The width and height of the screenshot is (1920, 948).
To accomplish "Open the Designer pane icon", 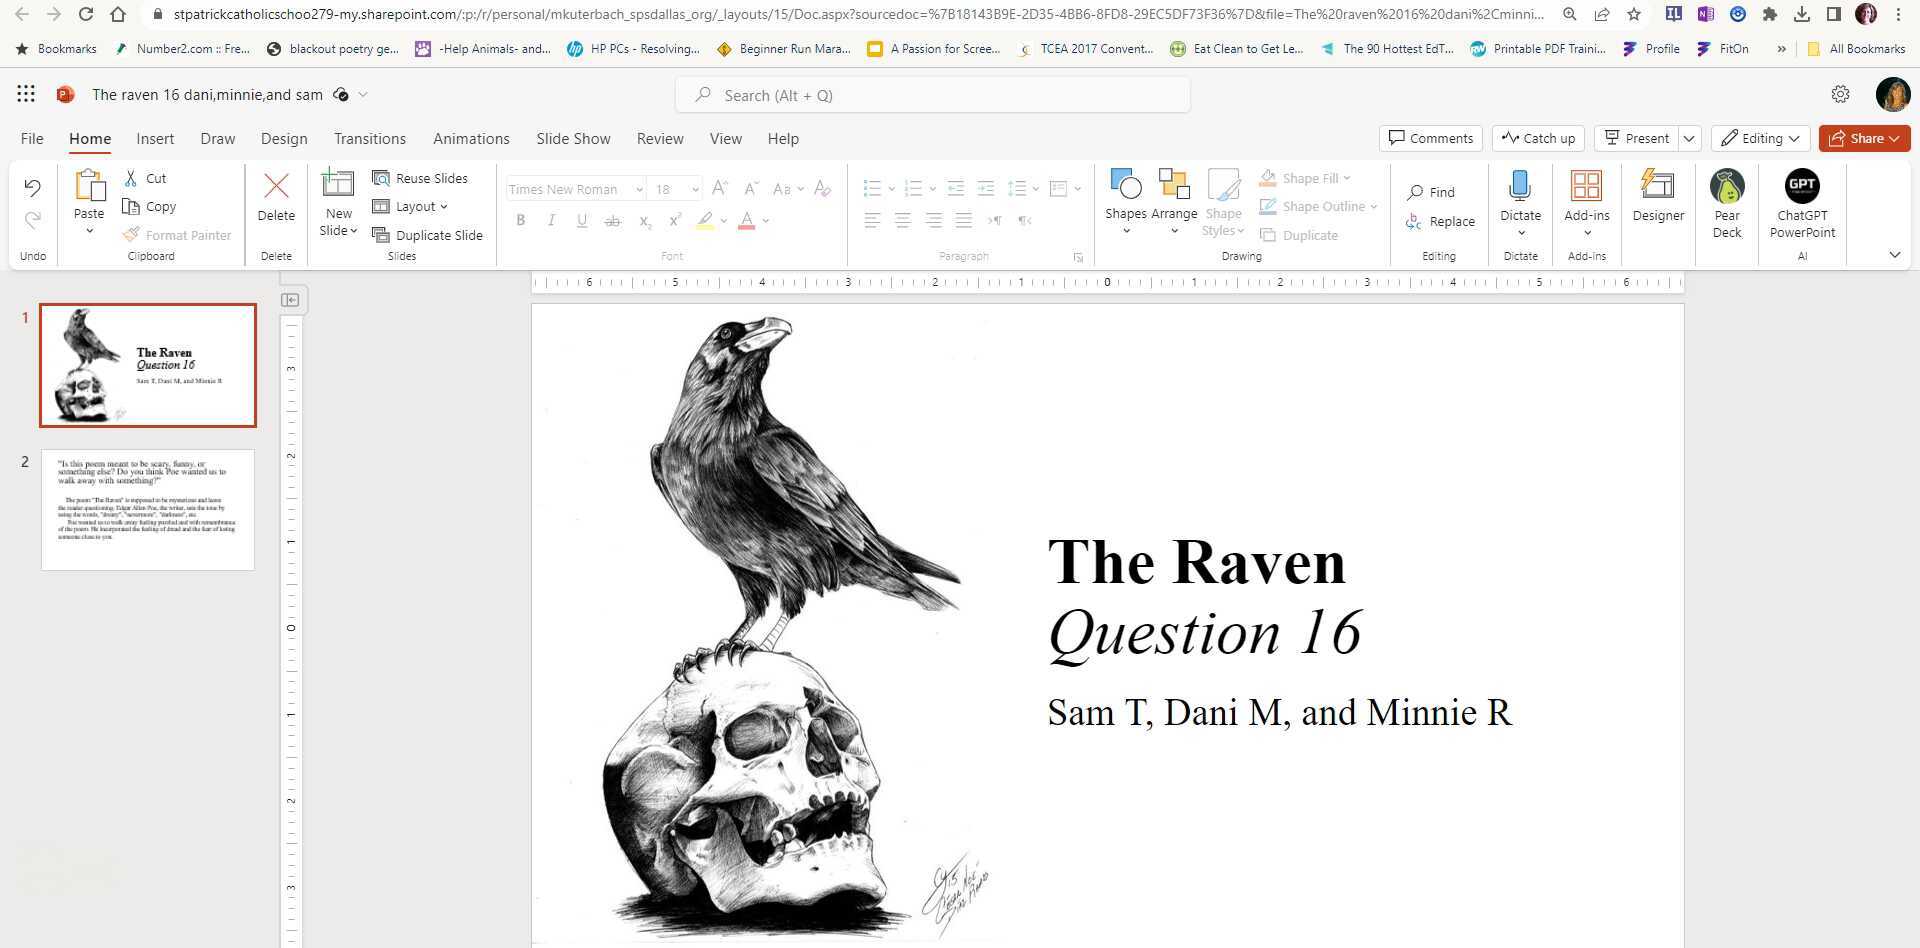I will [x=1658, y=185].
